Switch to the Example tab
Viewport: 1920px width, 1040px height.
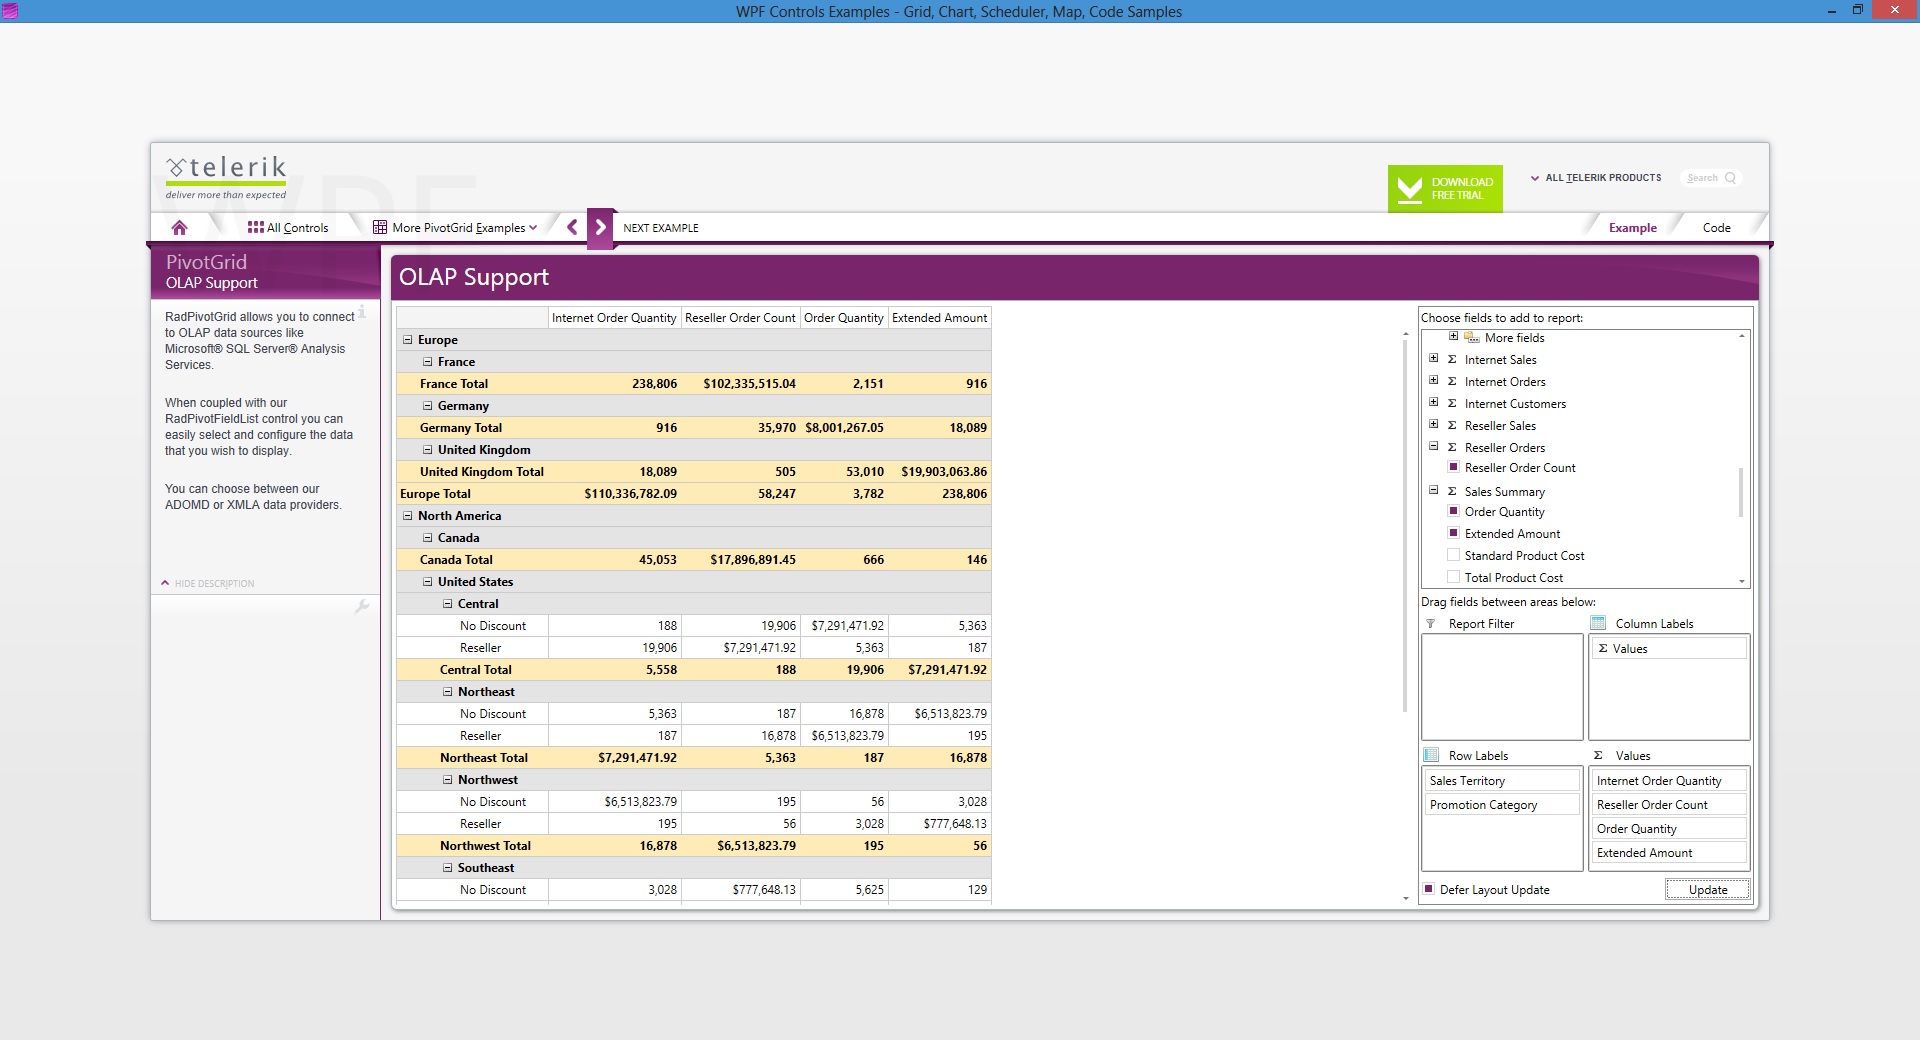click(1632, 228)
